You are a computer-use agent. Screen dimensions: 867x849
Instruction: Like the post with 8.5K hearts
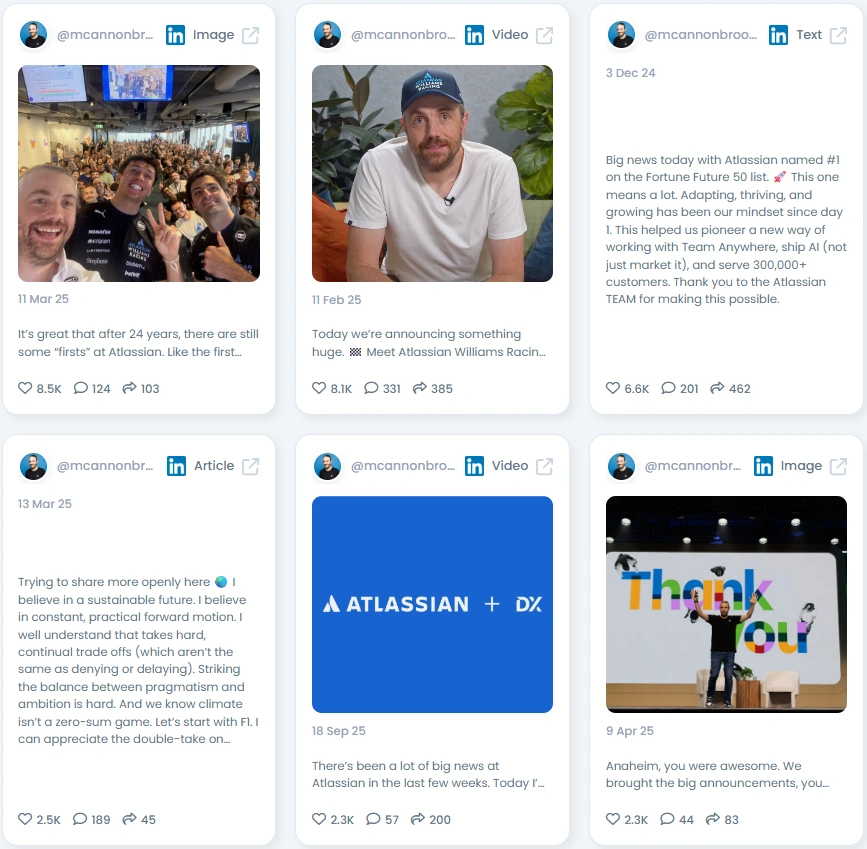coord(25,388)
